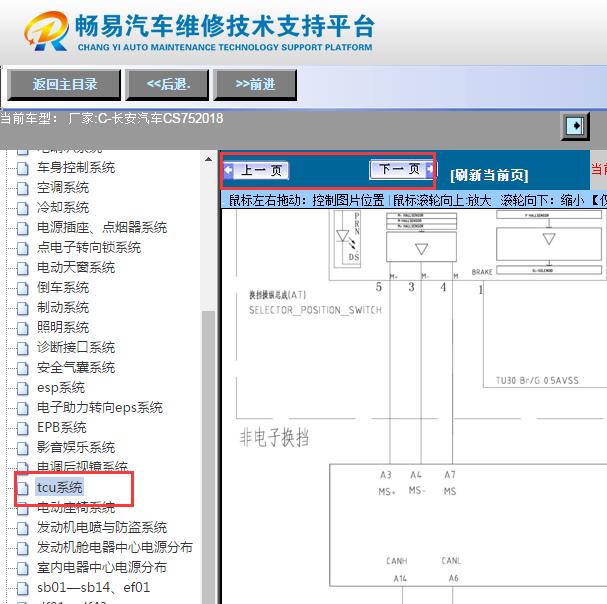This screenshot has width=607, height=604.
Task: Click the document icon beside 照明系统
Action: (23, 328)
